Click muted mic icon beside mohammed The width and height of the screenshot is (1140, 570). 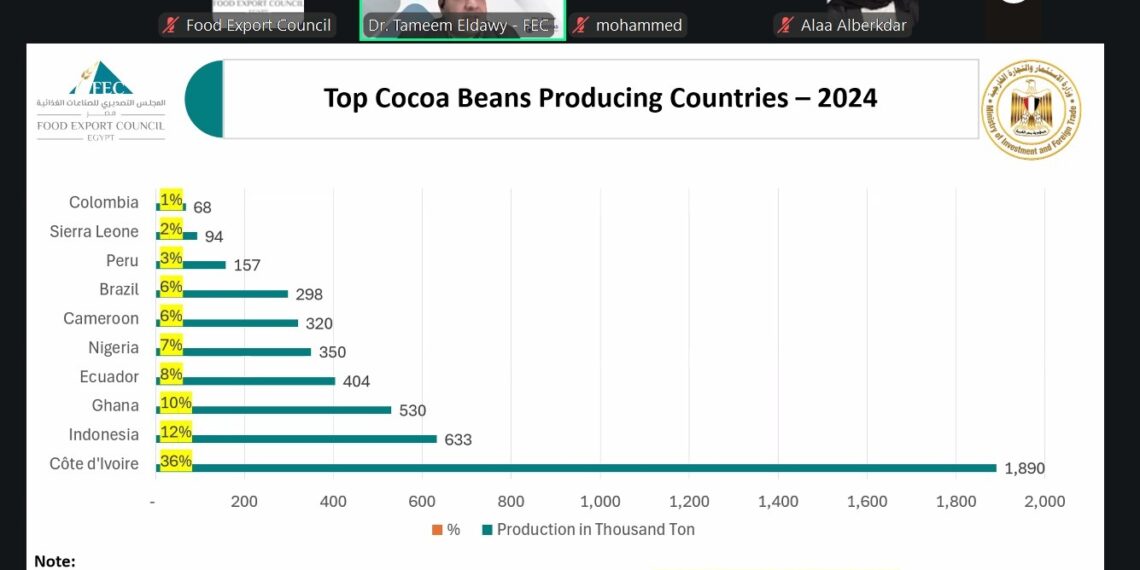(581, 26)
